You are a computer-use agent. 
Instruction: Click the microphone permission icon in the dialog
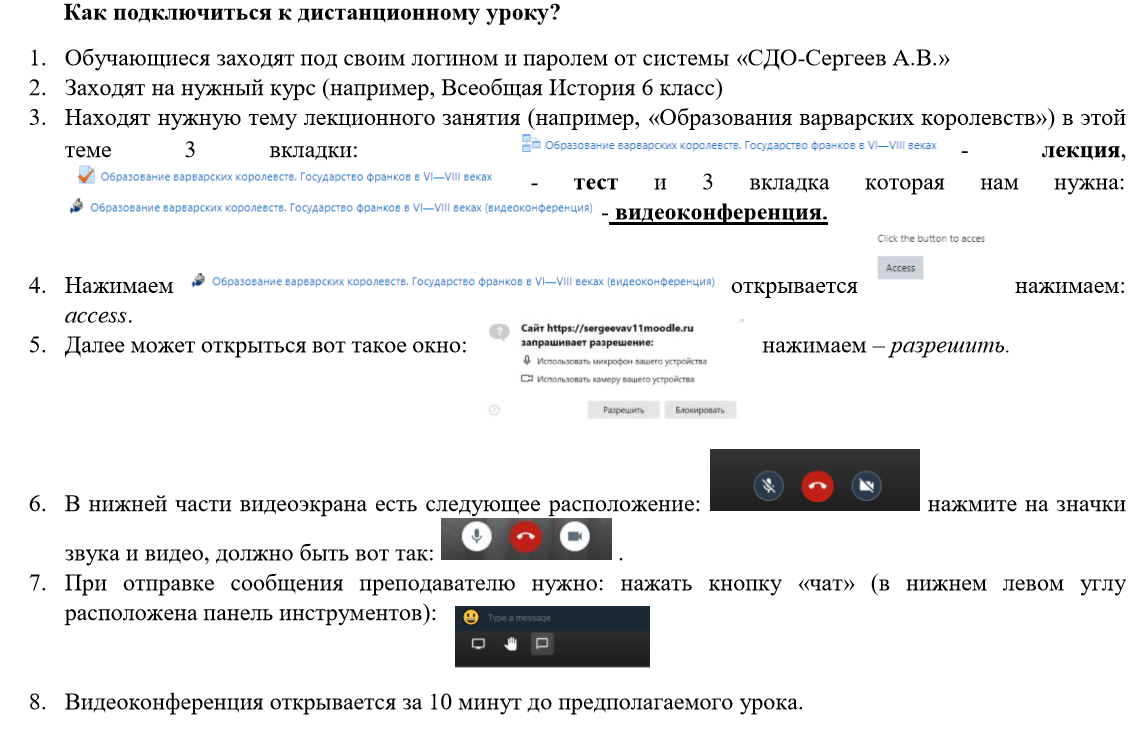click(x=526, y=361)
